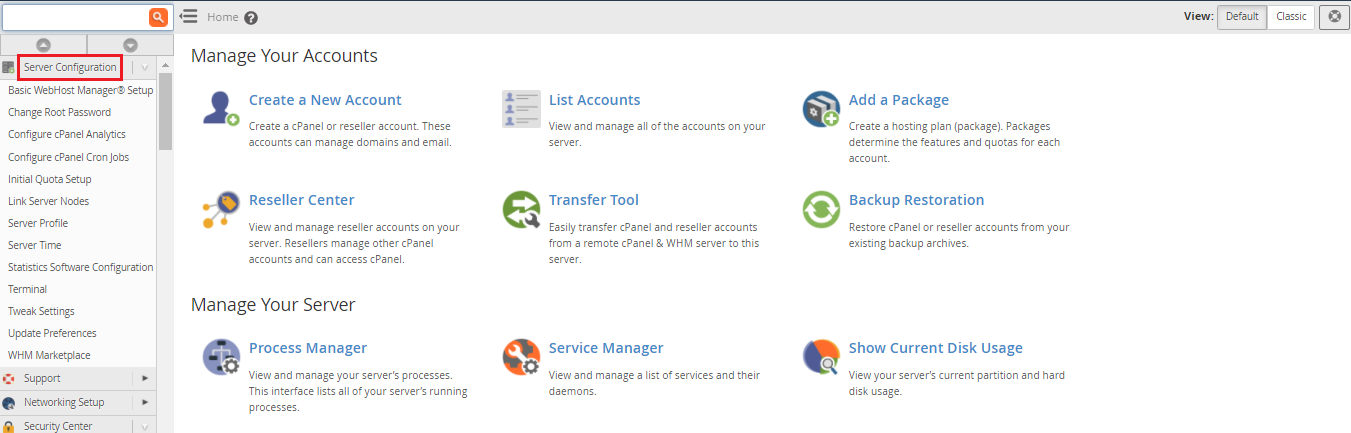The height and width of the screenshot is (433, 1351).
Task: Open Server Time
Action: point(34,245)
